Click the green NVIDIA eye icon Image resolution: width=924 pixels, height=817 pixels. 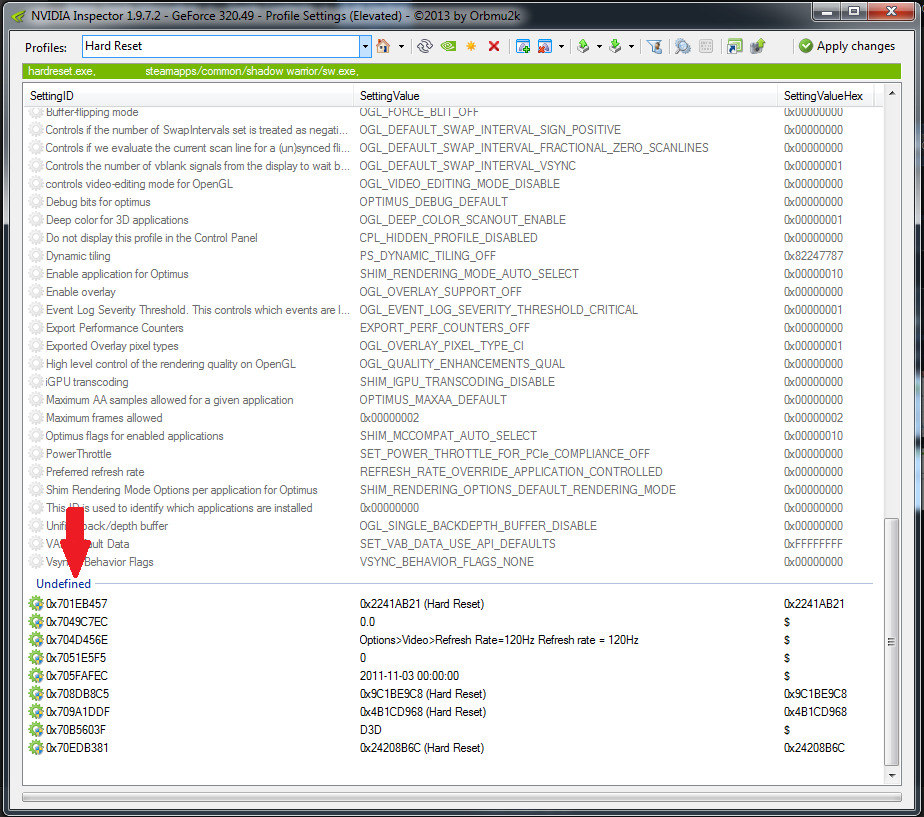(x=448, y=46)
